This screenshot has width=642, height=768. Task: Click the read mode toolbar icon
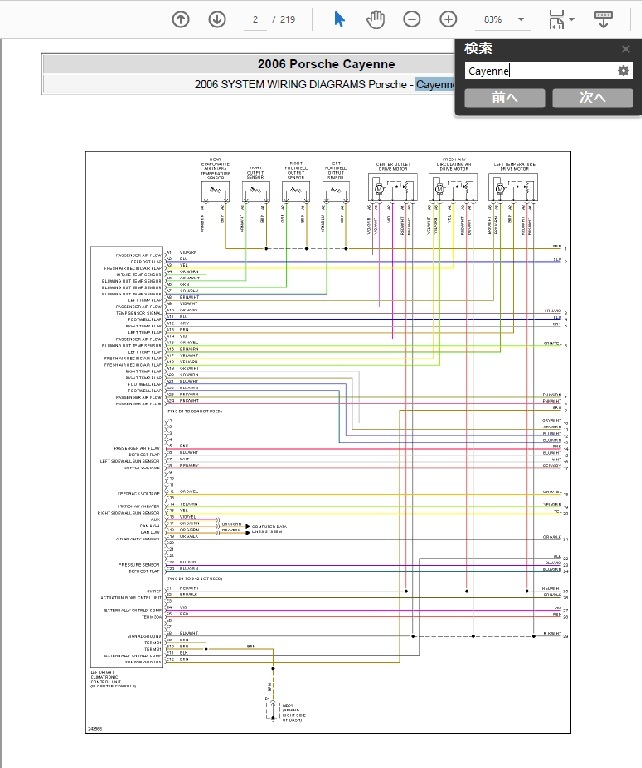[x=603, y=20]
